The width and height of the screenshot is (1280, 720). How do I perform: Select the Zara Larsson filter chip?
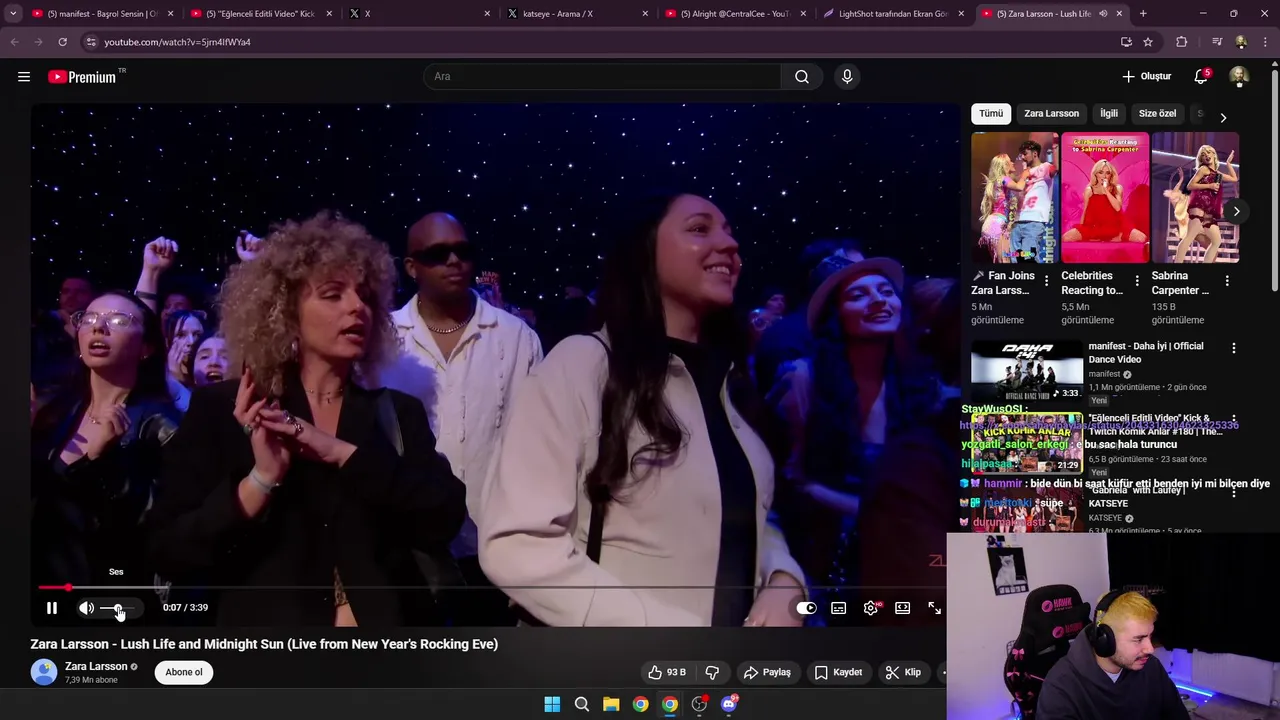(1051, 114)
